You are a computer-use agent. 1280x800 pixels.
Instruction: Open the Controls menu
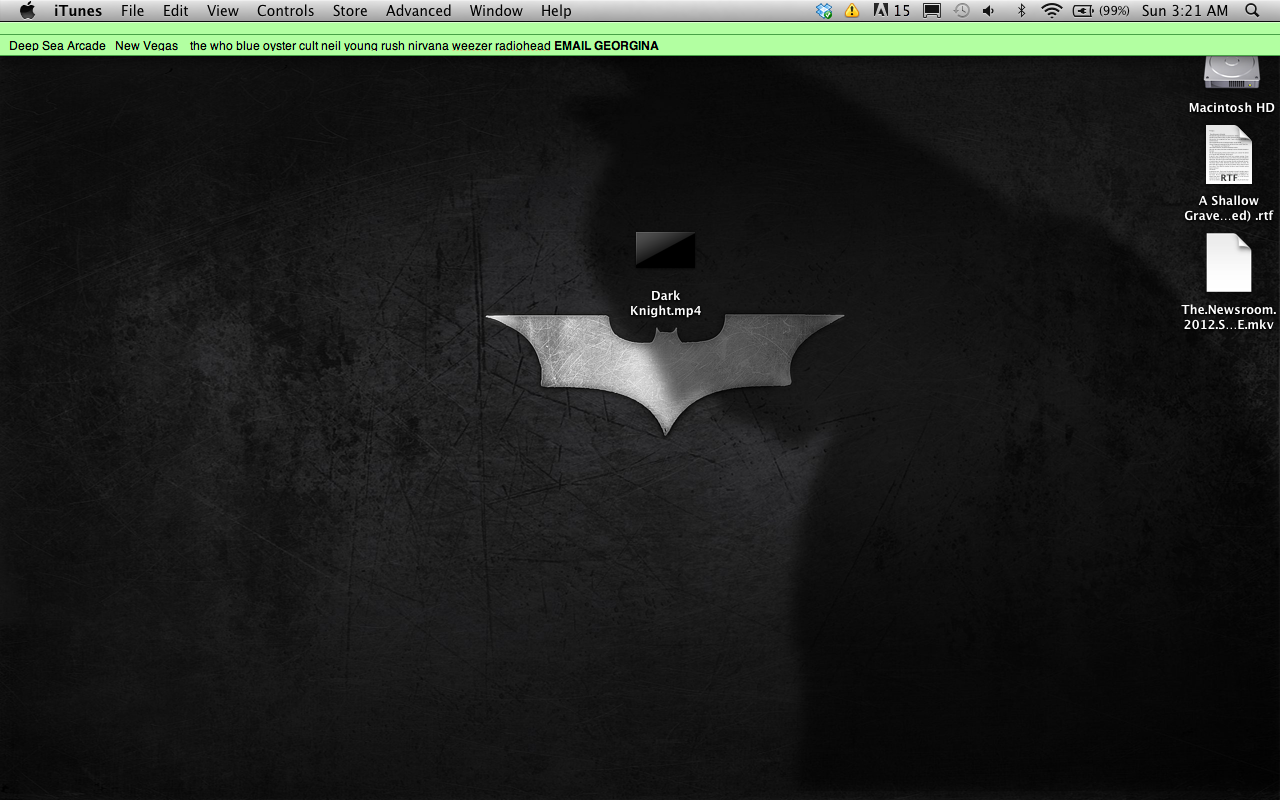coord(286,11)
